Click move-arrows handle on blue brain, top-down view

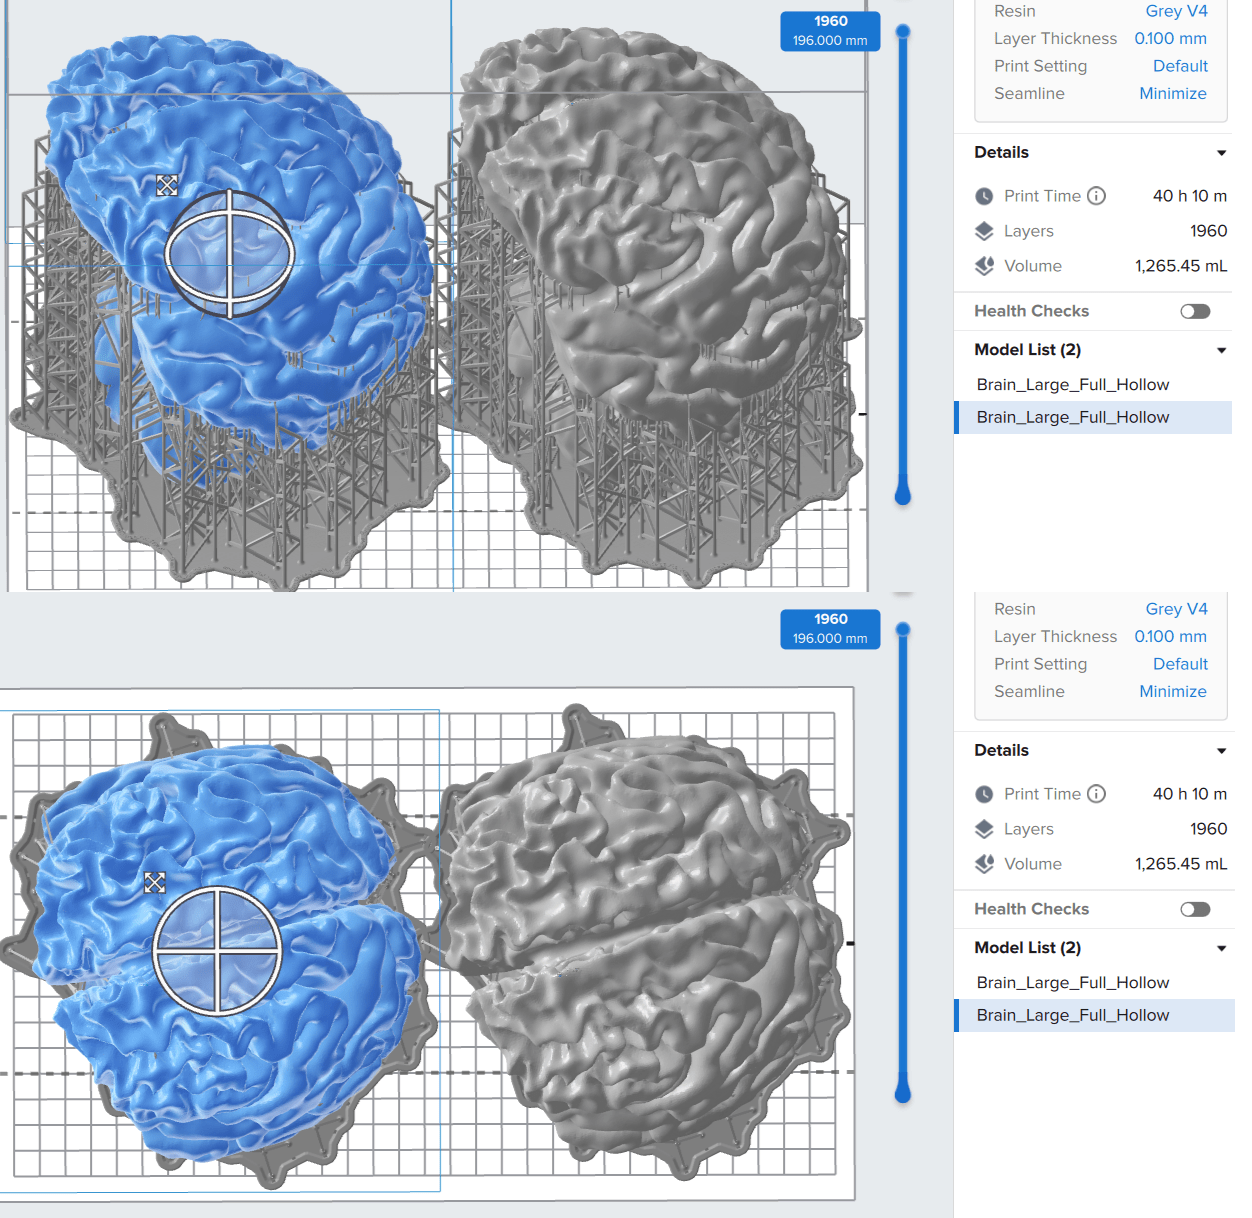[154, 882]
